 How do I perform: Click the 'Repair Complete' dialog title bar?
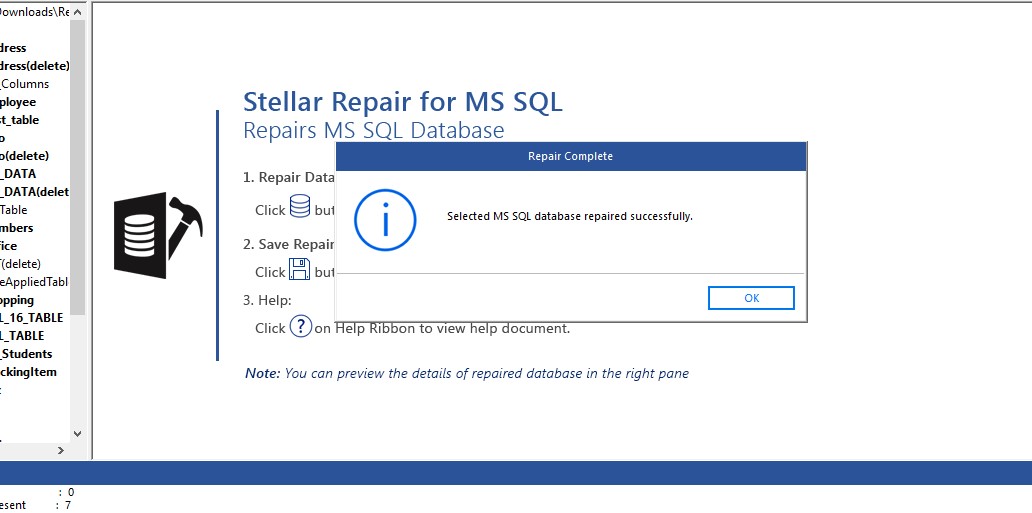click(571, 156)
